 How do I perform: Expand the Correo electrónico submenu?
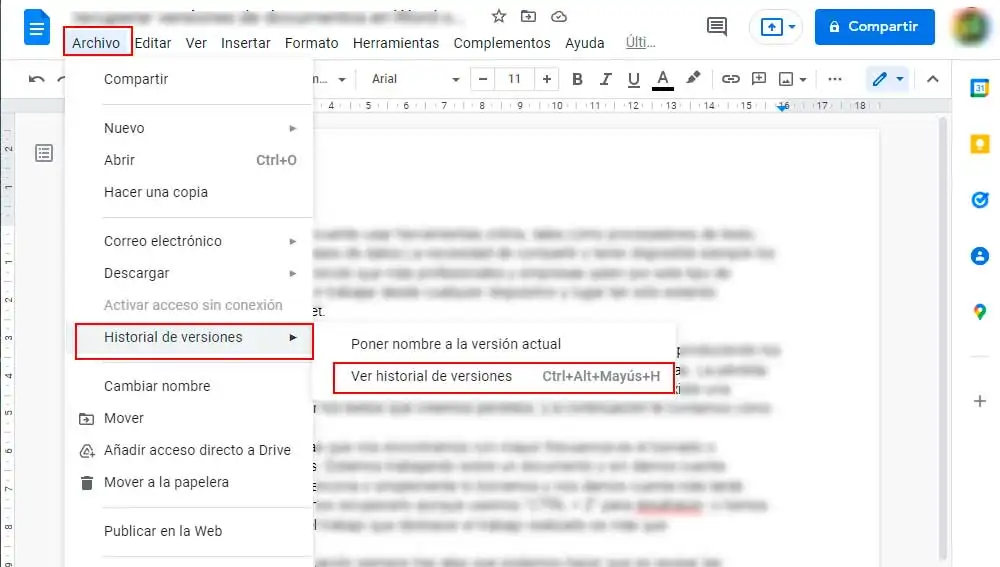(189, 241)
